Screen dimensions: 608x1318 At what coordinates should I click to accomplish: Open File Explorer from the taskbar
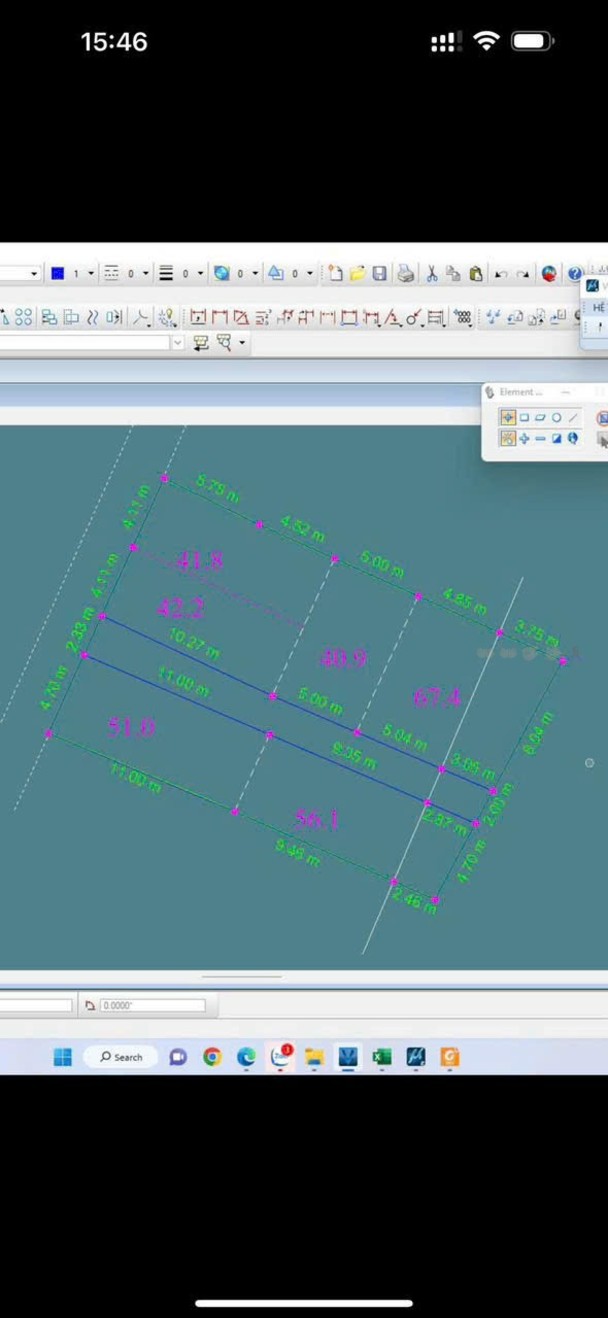point(314,1057)
